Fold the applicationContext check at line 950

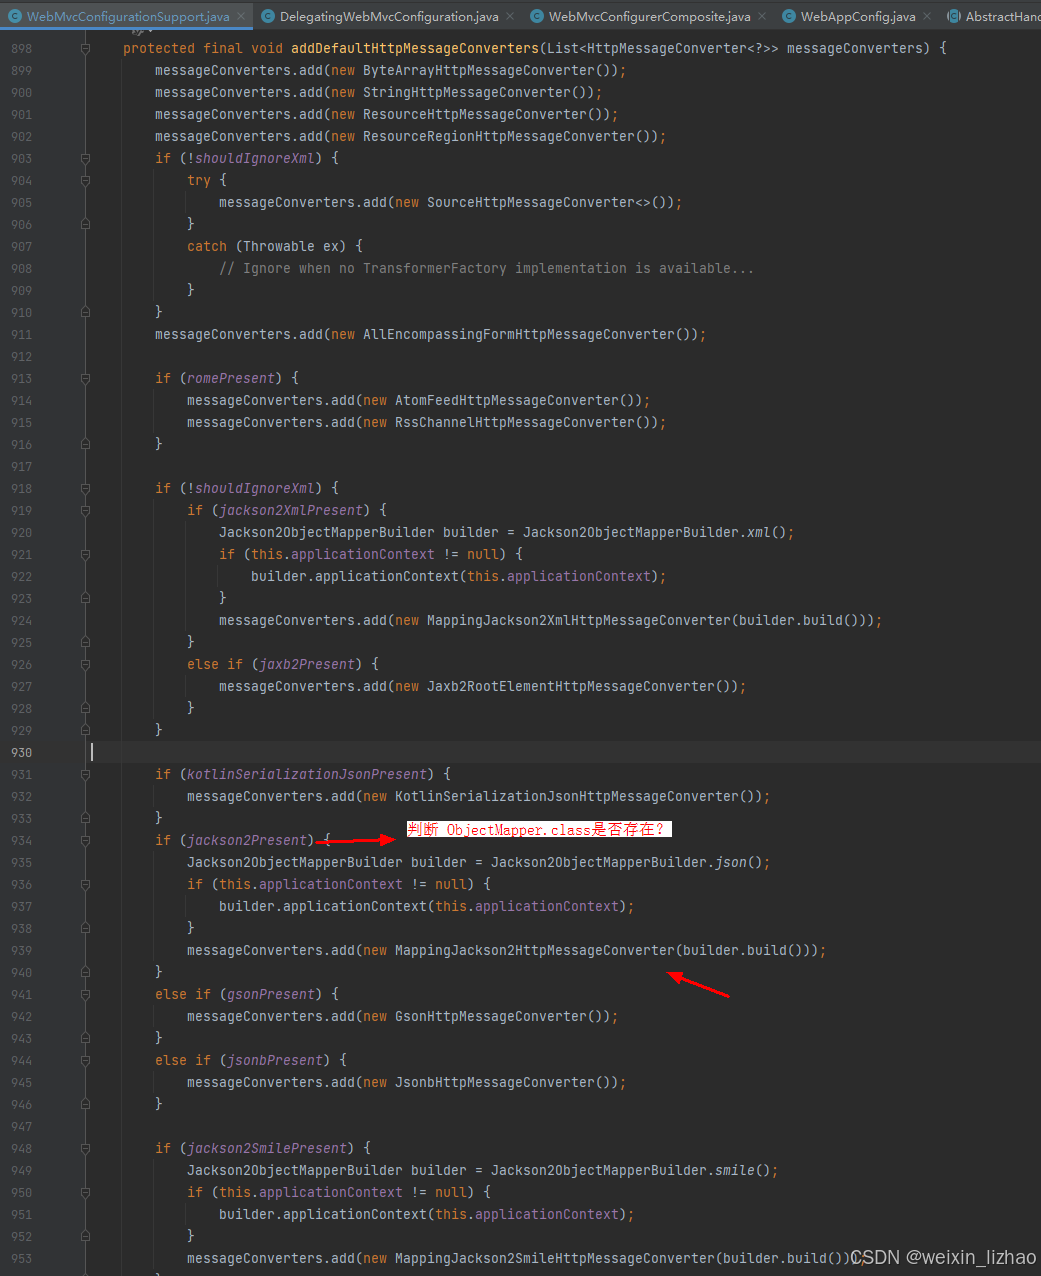85,1192
